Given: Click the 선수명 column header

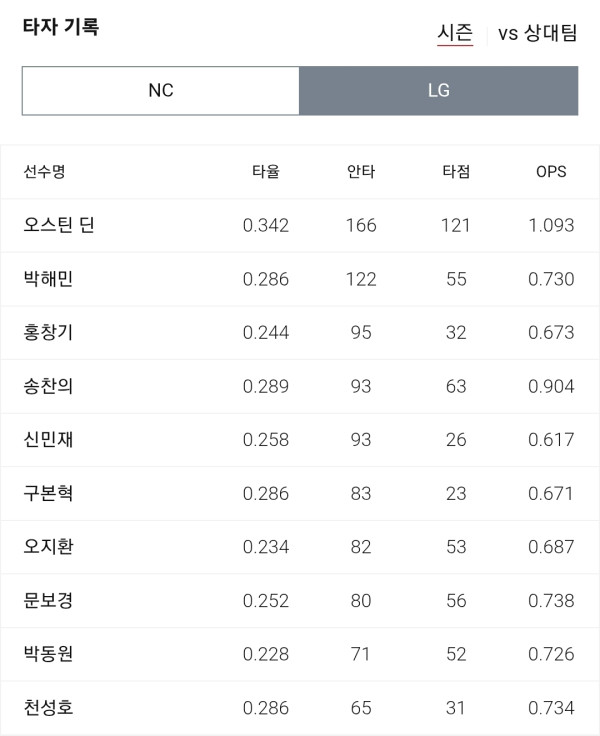Looking at the screenshot, I should click(44, 171).
